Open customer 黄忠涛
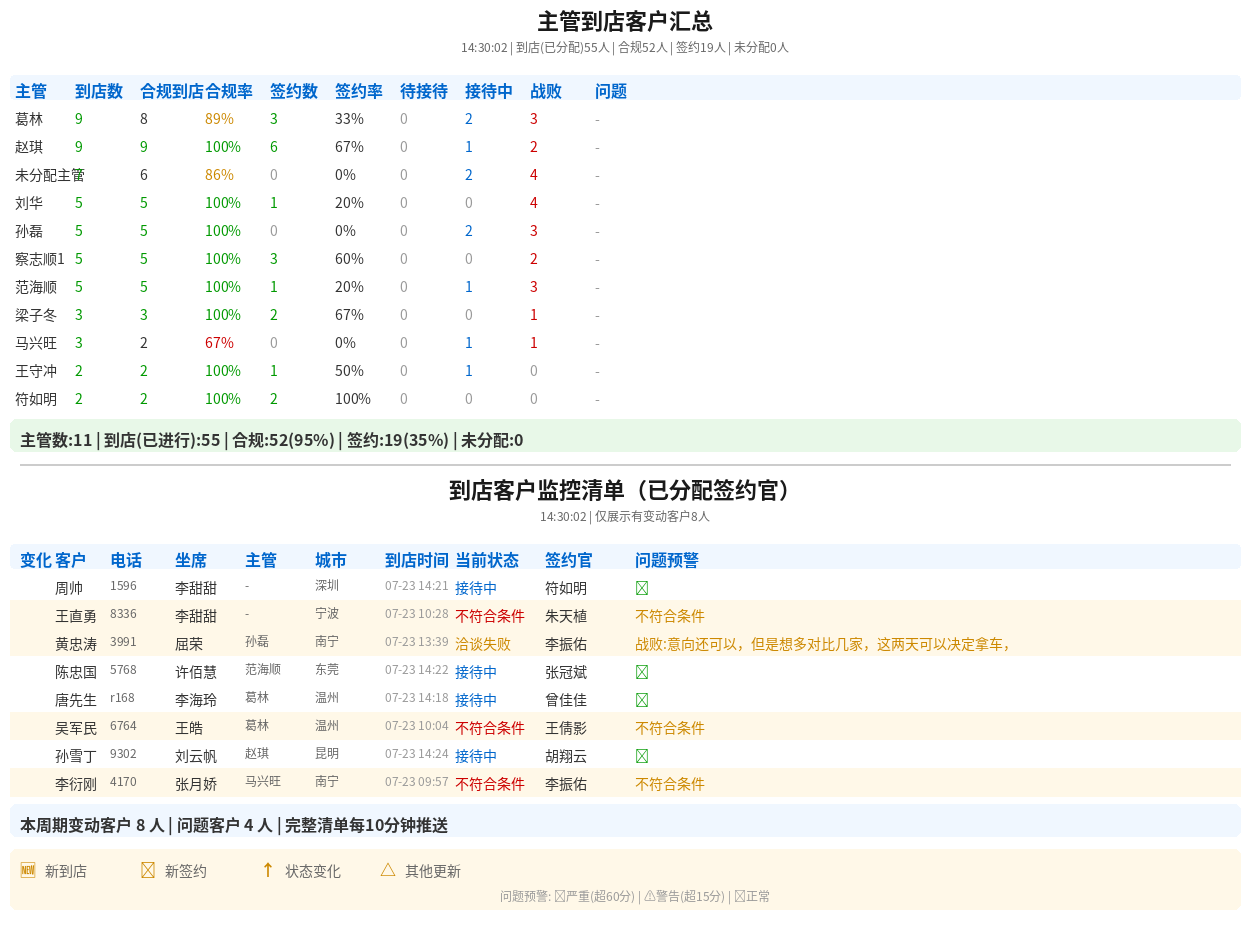 click(x=76, y=644)
